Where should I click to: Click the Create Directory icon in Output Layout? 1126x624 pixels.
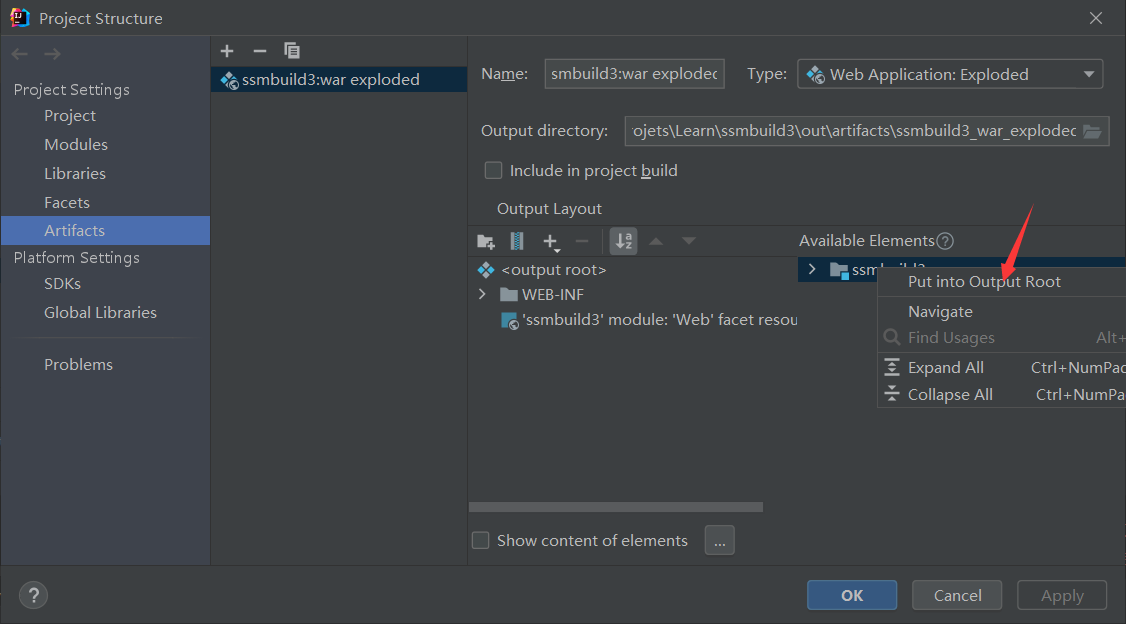click(486, 241)
